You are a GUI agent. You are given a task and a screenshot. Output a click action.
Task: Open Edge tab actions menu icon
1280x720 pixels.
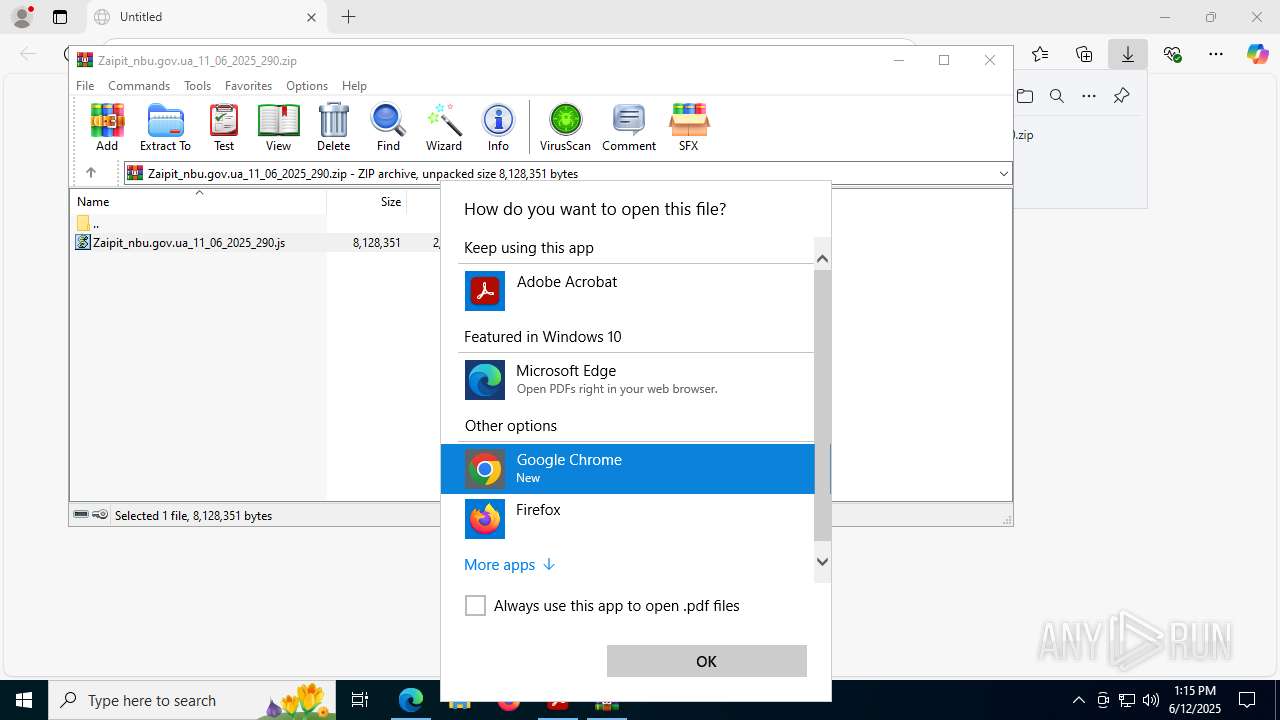pyautogui.click(x=60, y=17)
